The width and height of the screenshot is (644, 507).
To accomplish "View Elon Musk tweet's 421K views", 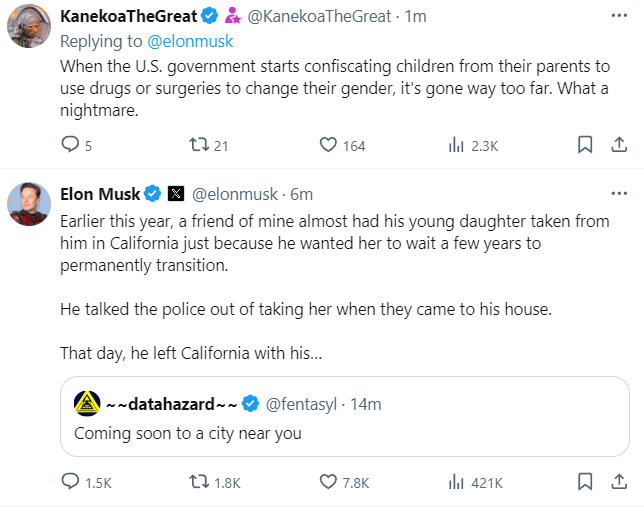I will pyautogui.click(x=457, y=482).
